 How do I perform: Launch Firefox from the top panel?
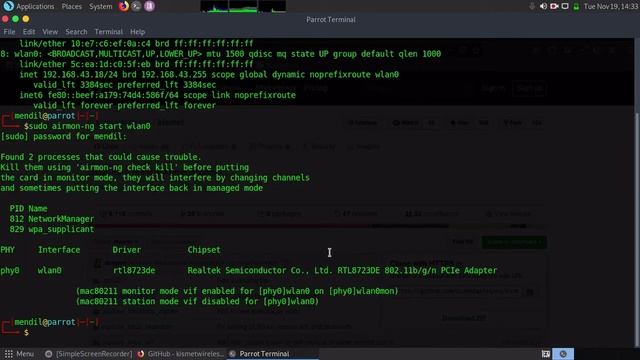point(124,6)
